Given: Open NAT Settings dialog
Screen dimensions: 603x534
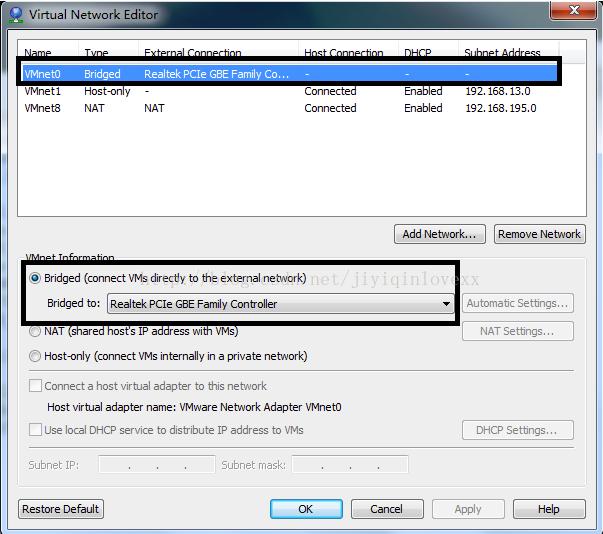Looking at the screenshot, I should click(x=518, y=331).
